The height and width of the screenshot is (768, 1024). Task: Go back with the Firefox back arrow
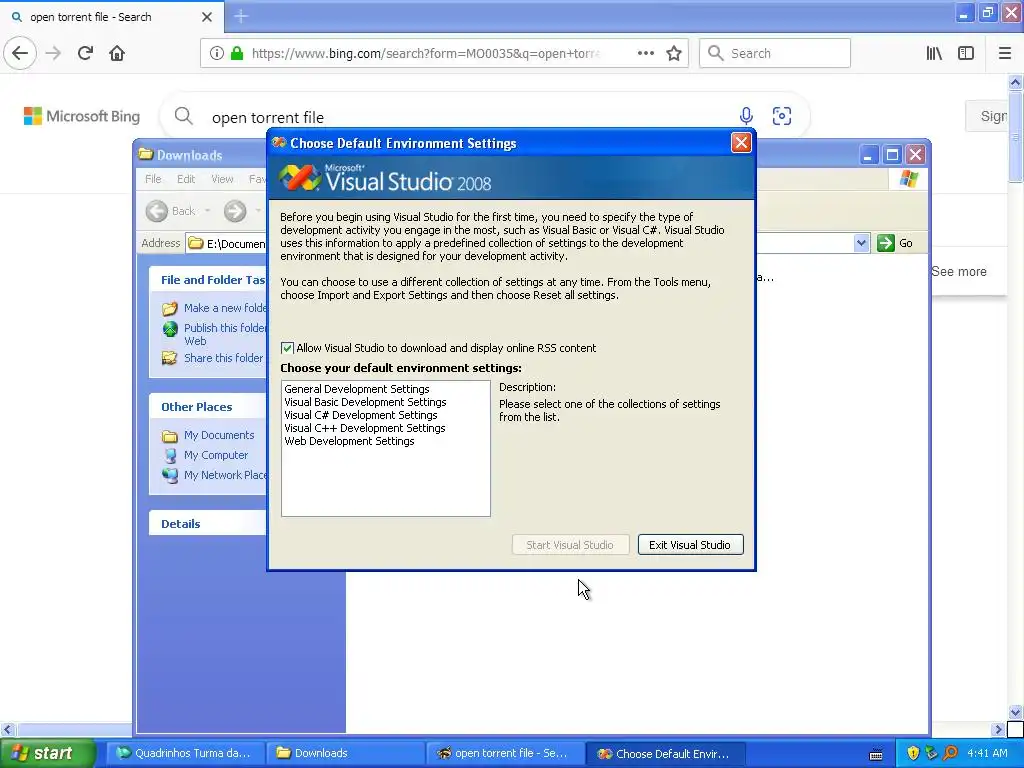tap(20, 53)
